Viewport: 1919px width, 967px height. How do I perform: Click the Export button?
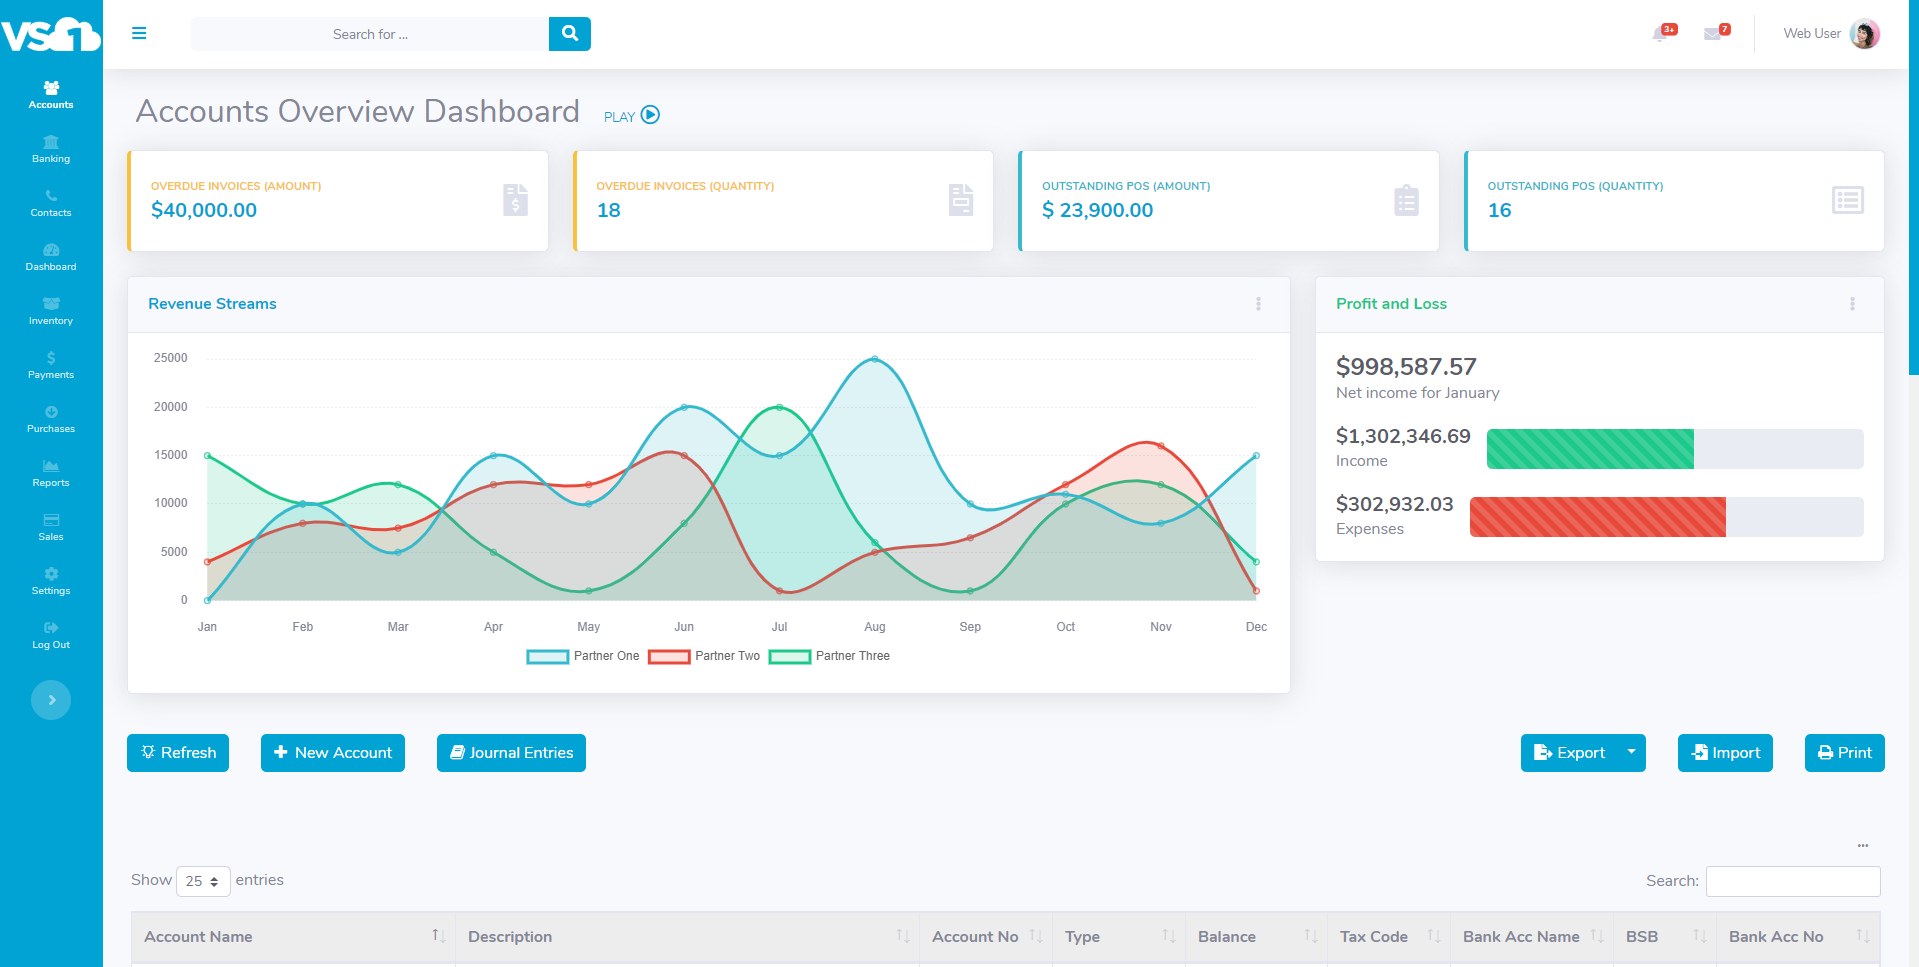tap(1569, 753)
